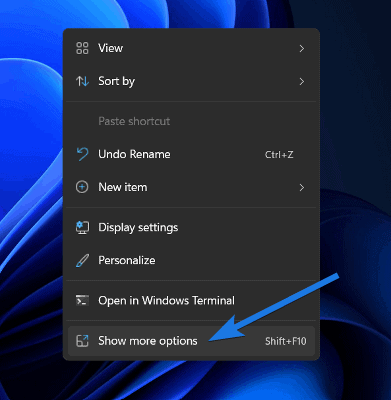391x400 pixels.
Task: Select Undo Rename from the menu
Action: [x=191, y=154]
